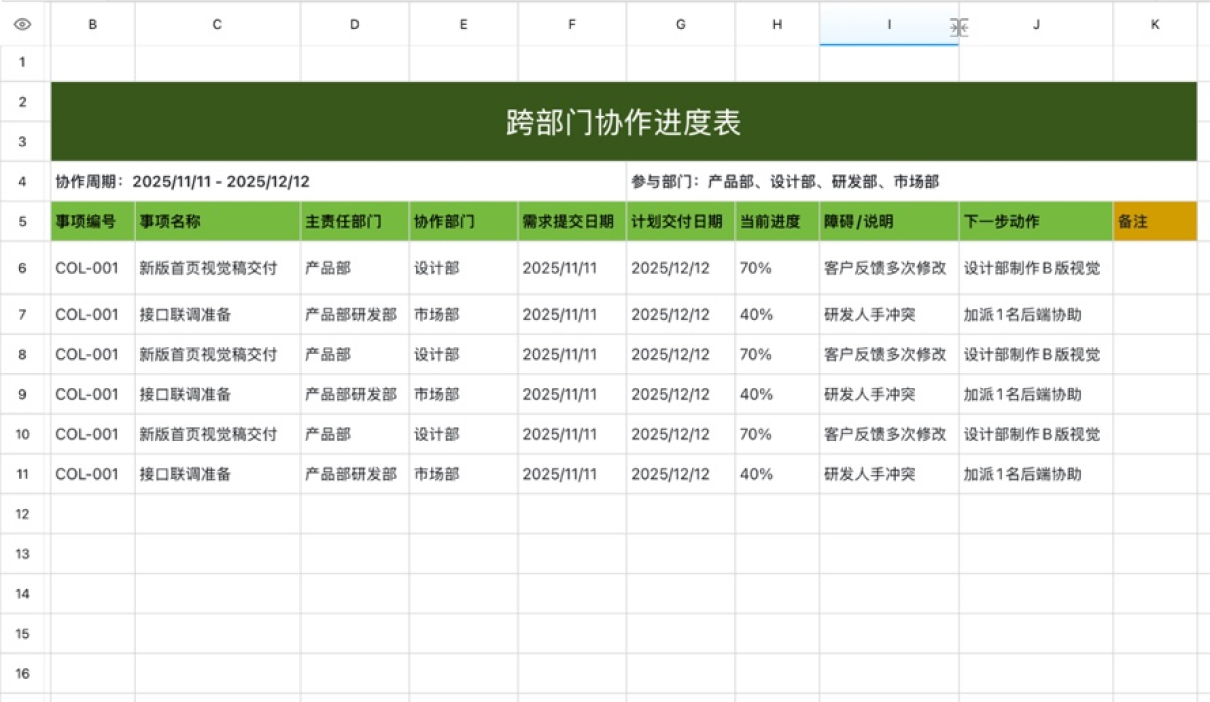Select row 1 header
1210x702 pixels.
click(22, 62)
